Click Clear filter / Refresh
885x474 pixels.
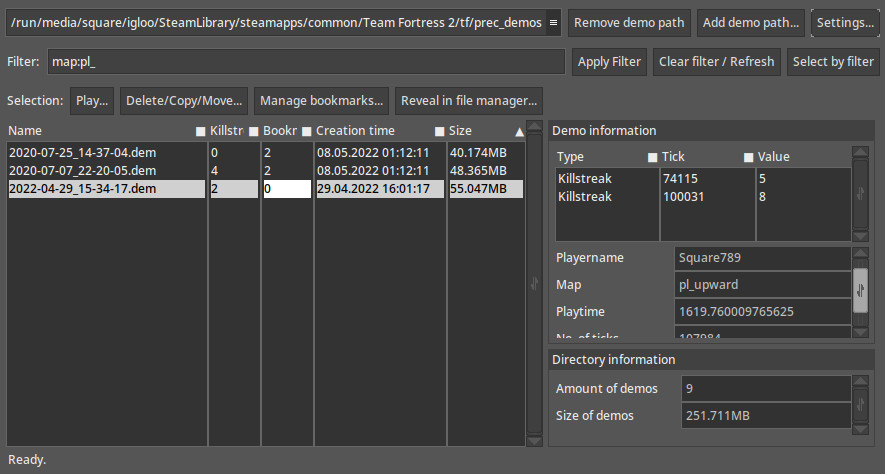point(716,62)
